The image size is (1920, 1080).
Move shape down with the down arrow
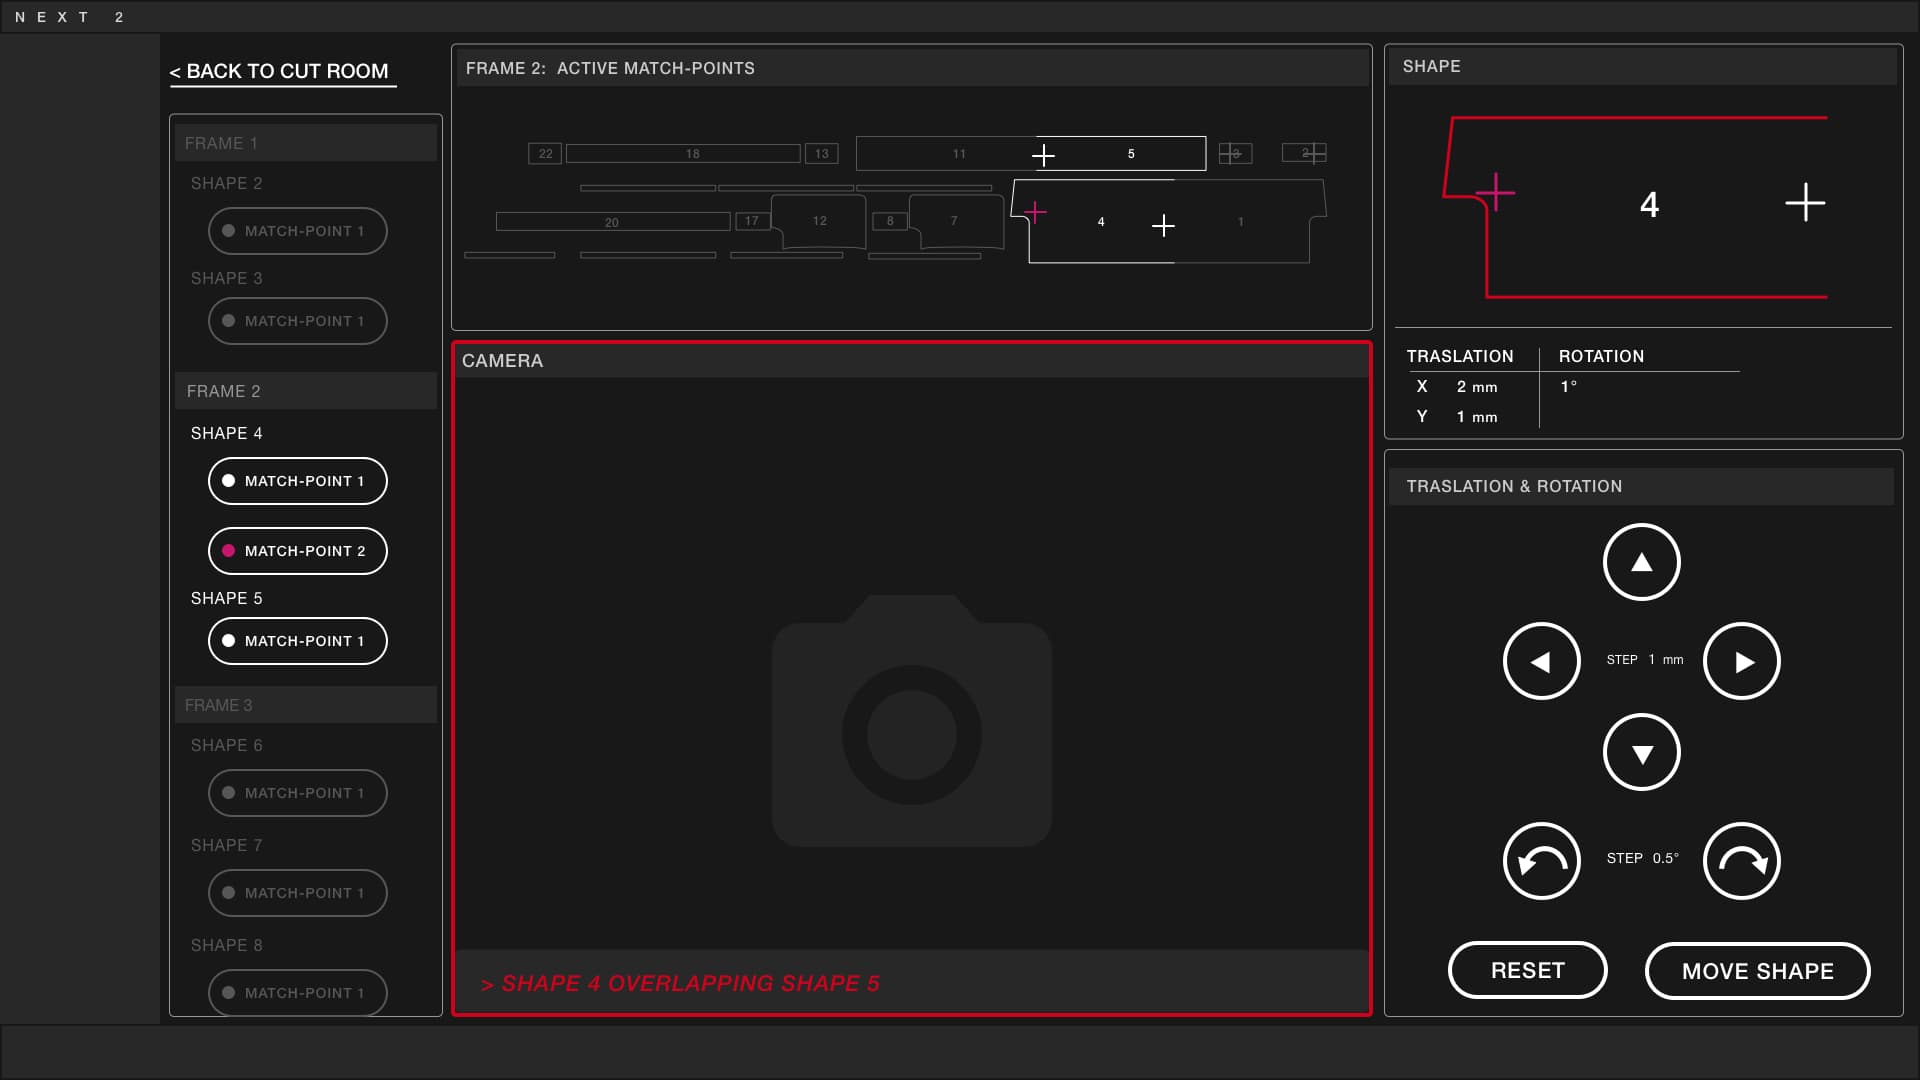[1641, 752]
